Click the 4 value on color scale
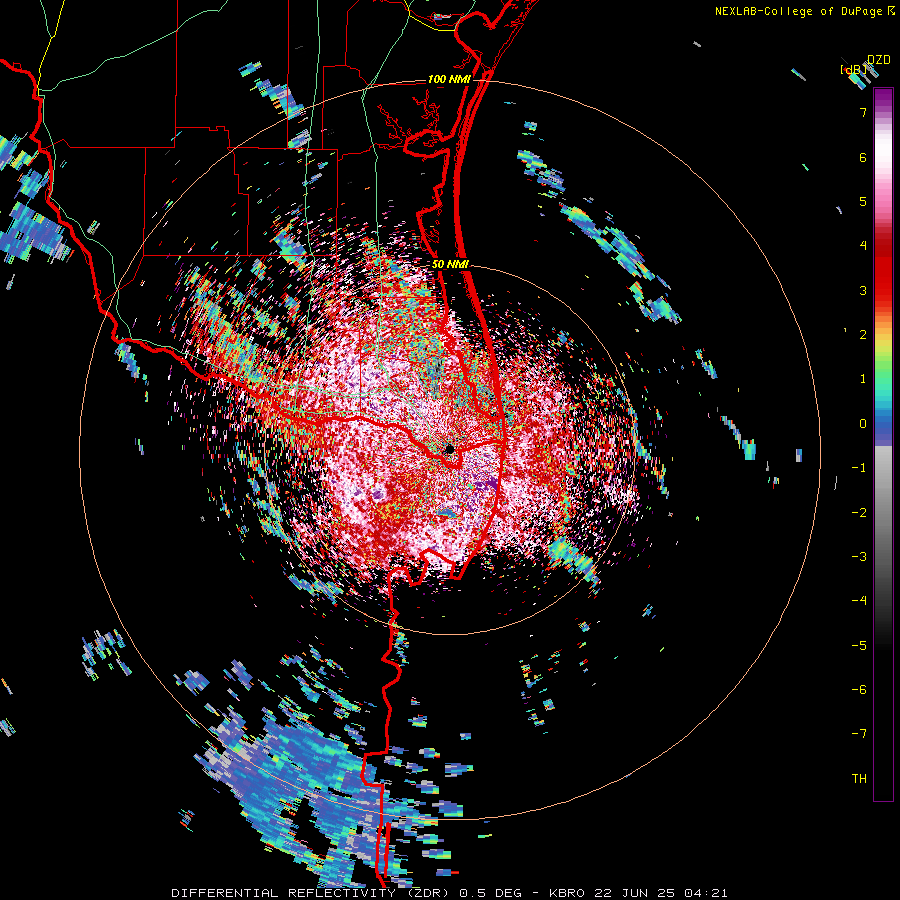Screen dimensions: 900x900 point(863,246)
